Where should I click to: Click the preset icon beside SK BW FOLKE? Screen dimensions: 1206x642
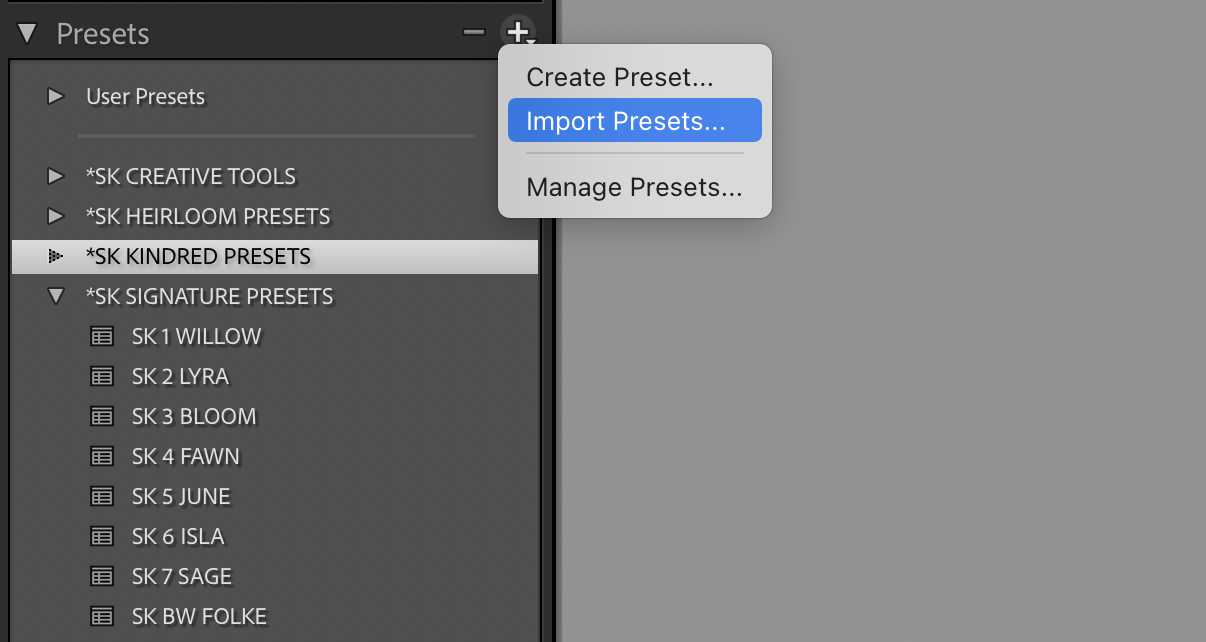click(102, 617)
